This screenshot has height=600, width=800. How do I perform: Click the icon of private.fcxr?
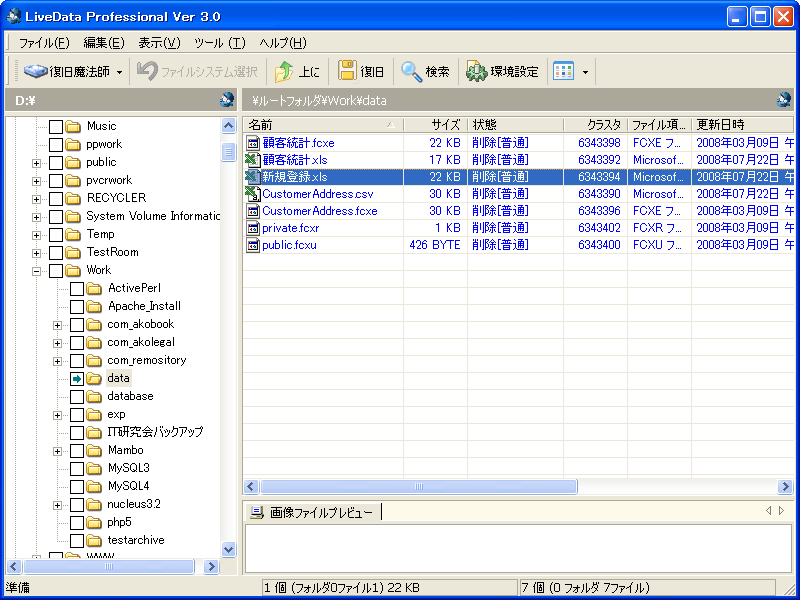[253, 228]
